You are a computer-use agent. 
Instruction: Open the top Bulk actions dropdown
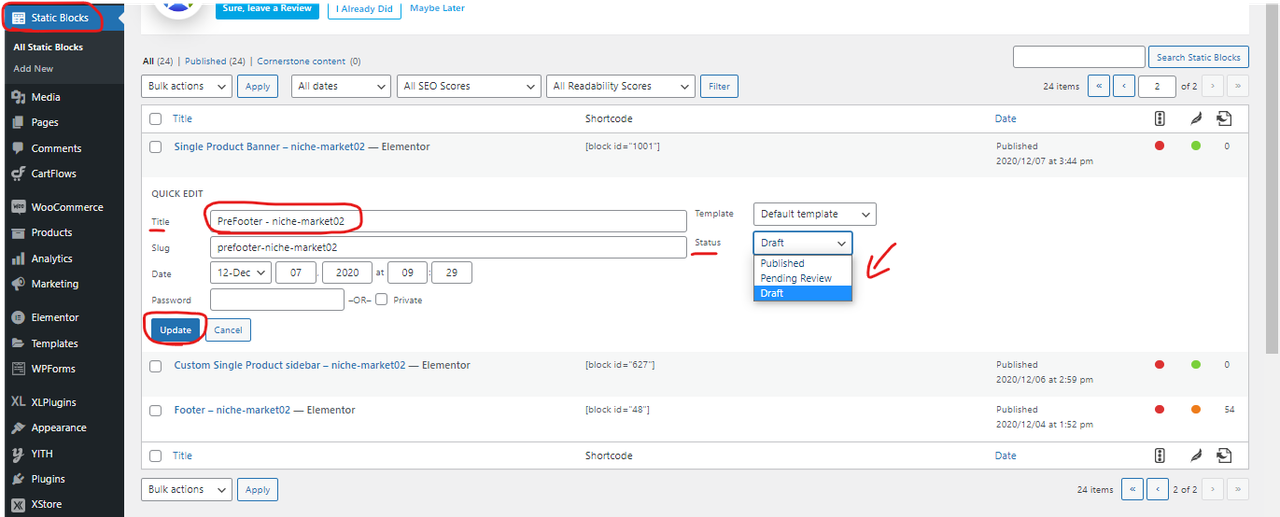click(187, 86)
